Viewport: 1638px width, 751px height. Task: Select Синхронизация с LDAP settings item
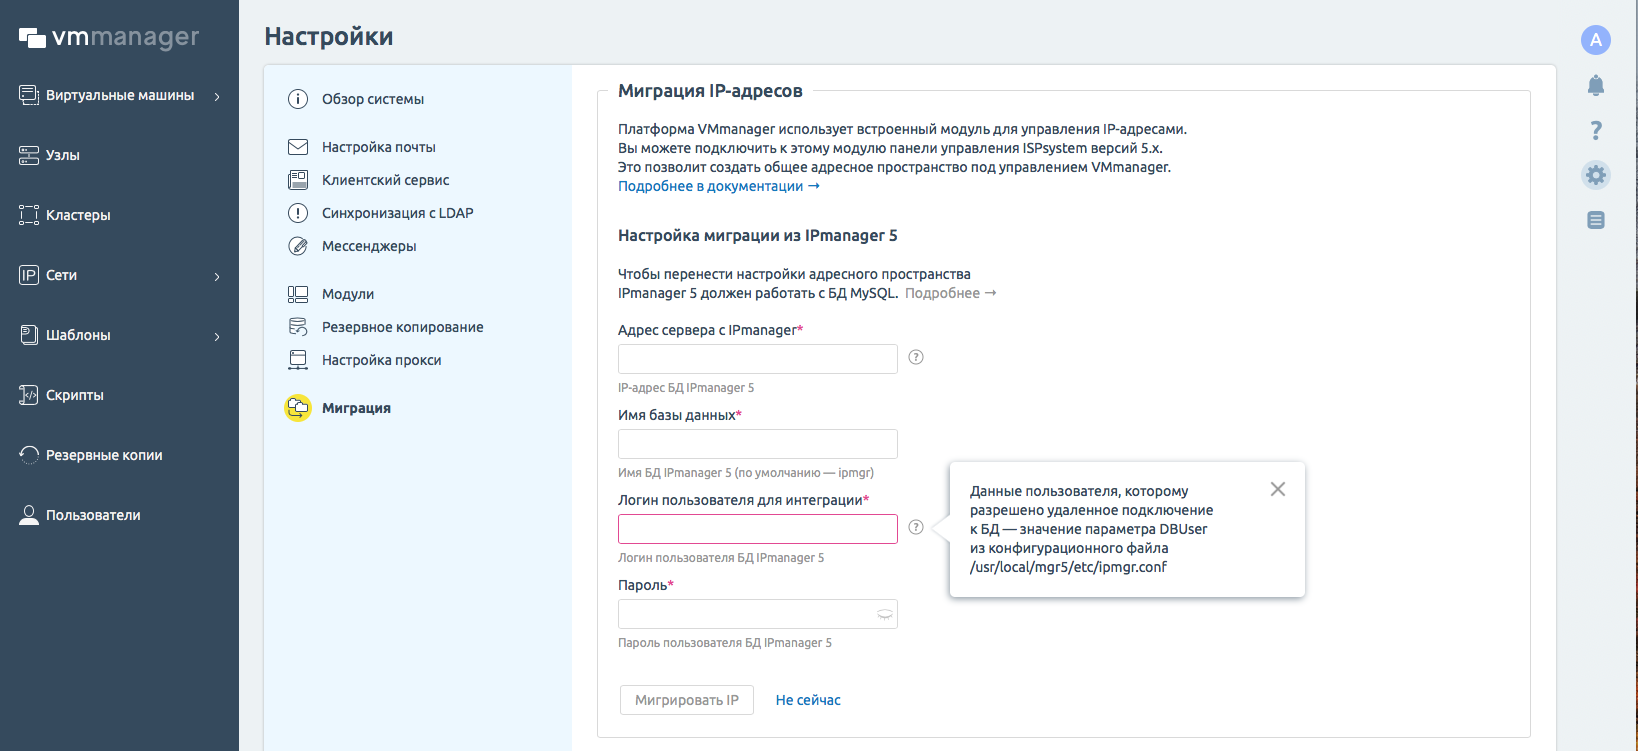pyautogui.click(x=398, y=213)
